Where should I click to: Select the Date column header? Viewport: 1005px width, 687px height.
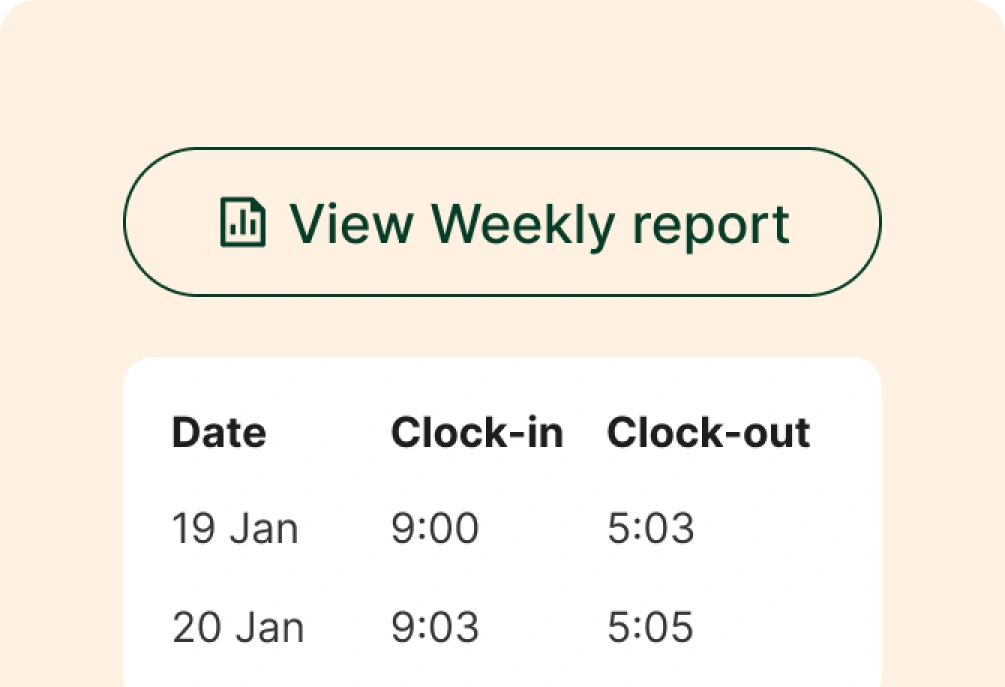[218, 432]
